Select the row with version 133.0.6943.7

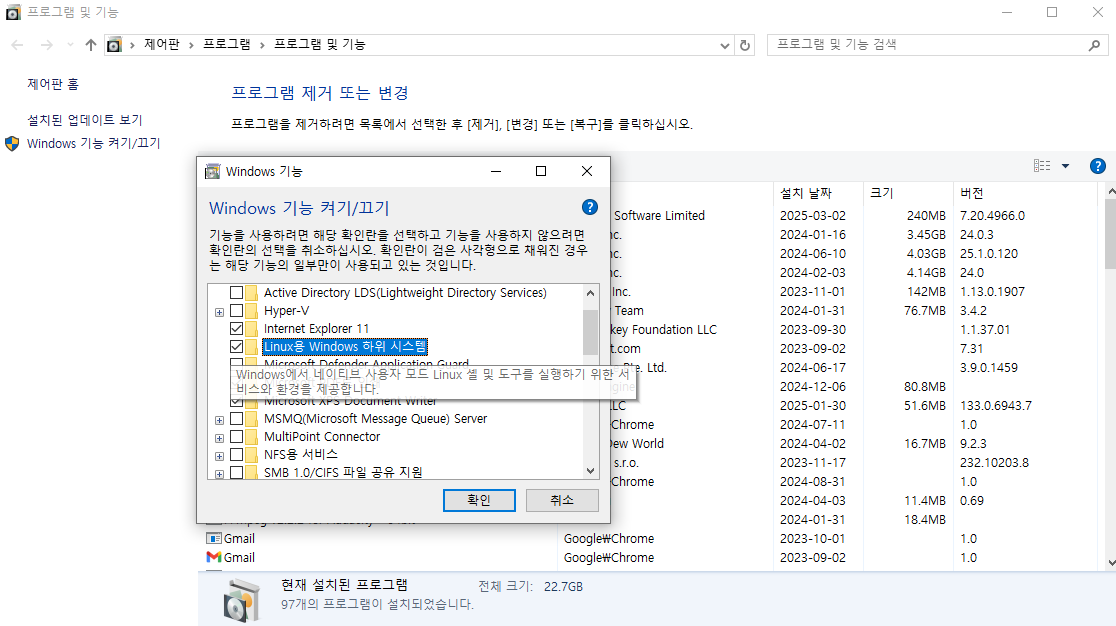(854, 405)
